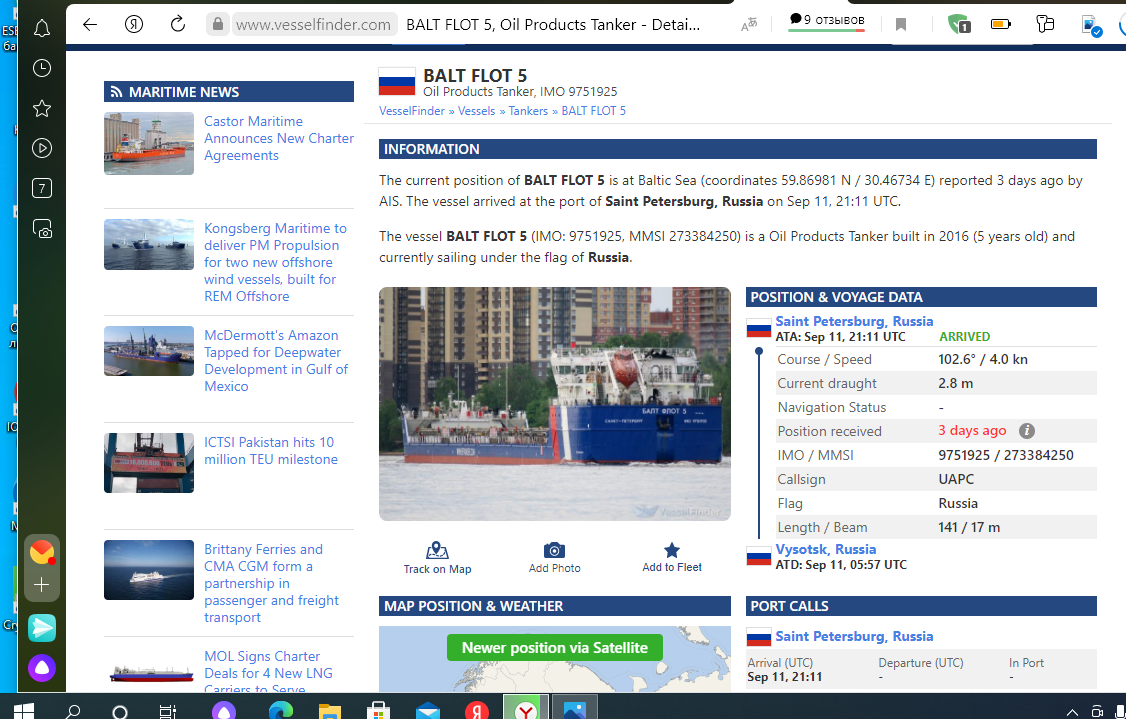This screenshot has width=1126, height=719.
Task: Click the sidebar play media icon
Action: [42, 149]
